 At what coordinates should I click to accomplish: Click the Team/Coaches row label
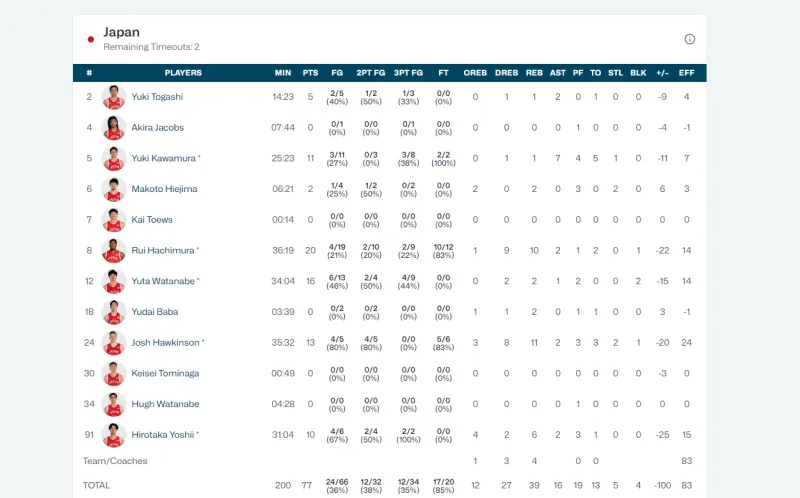tap(115, 461)
